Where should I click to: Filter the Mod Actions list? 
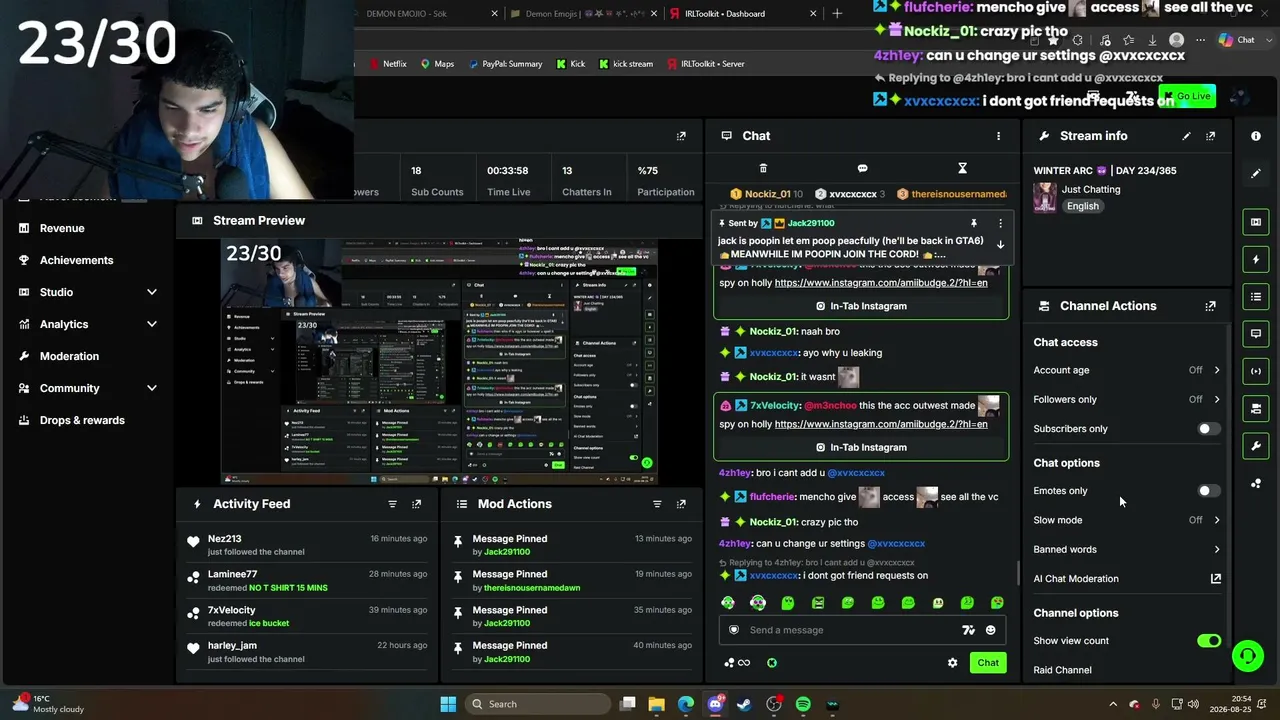[657, 504]
